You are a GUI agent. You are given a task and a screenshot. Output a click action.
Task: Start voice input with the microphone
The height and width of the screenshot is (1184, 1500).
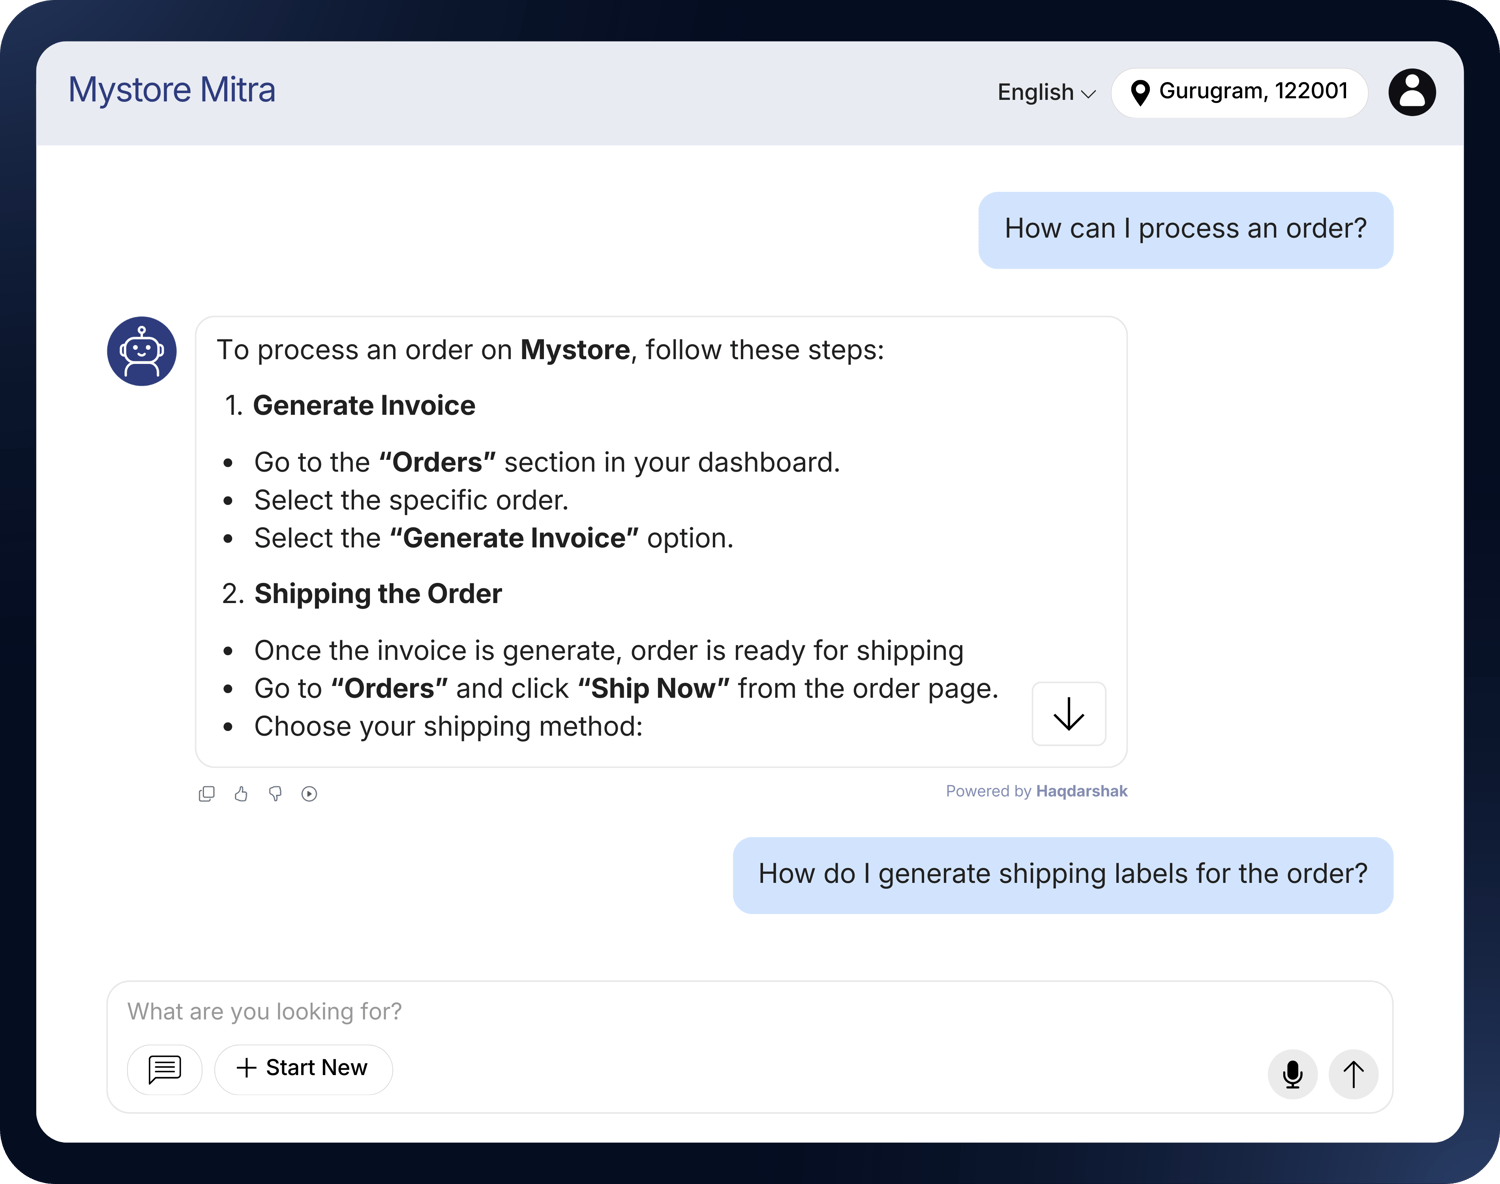coord(1292,1074)
